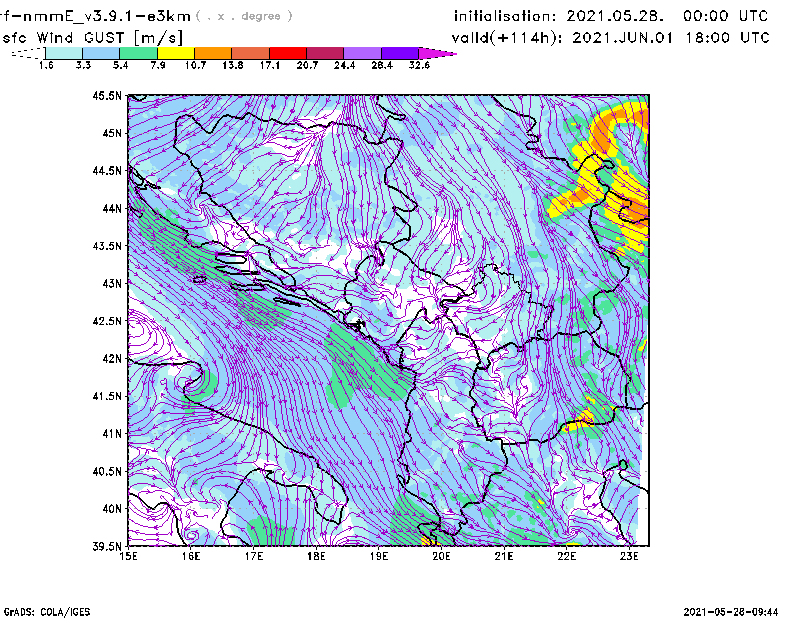This screenshot has height=618, width=800.
Task: Click the 40N latitude label
Action: point(112,508)
